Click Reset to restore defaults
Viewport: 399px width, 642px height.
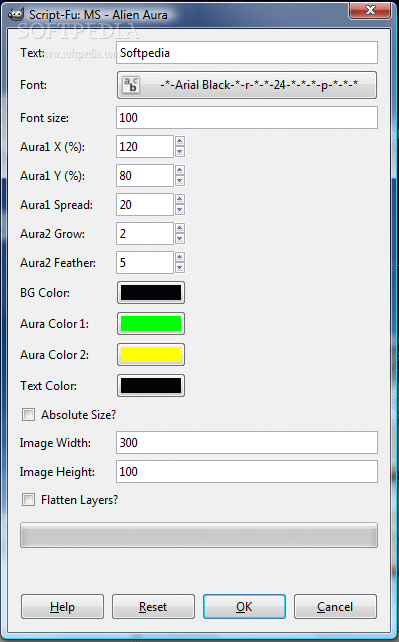[153, 606]
